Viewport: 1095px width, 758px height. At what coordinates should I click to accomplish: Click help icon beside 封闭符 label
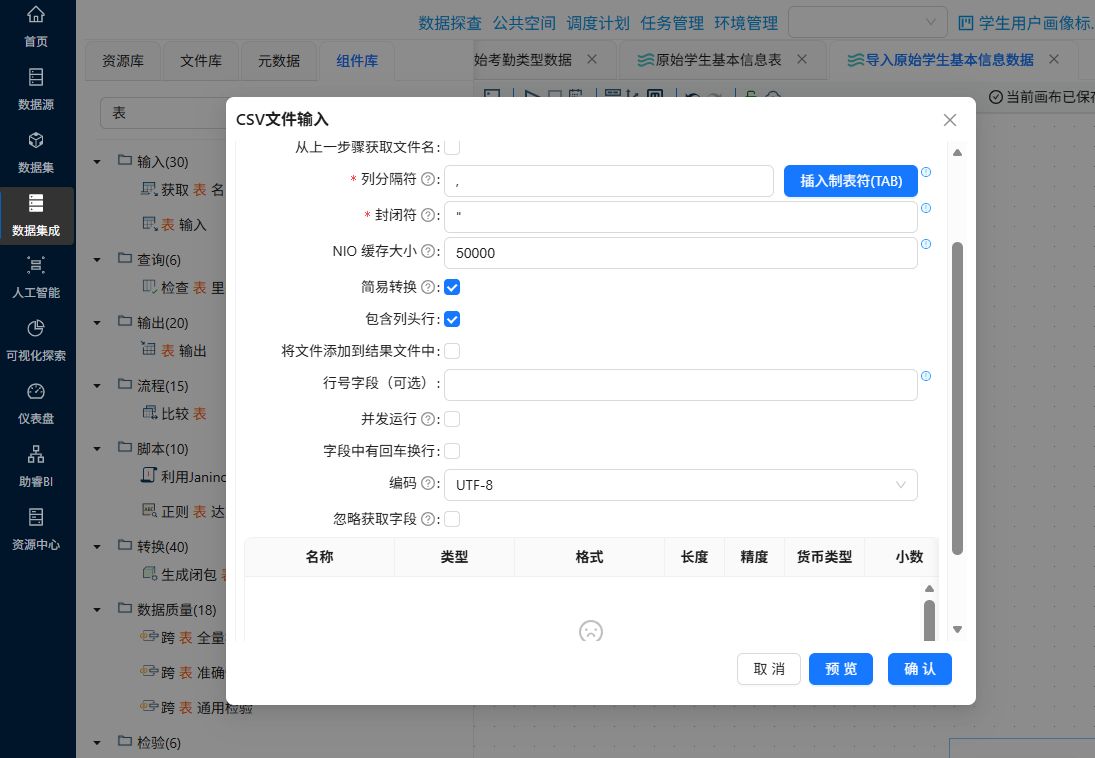point(427,215)
